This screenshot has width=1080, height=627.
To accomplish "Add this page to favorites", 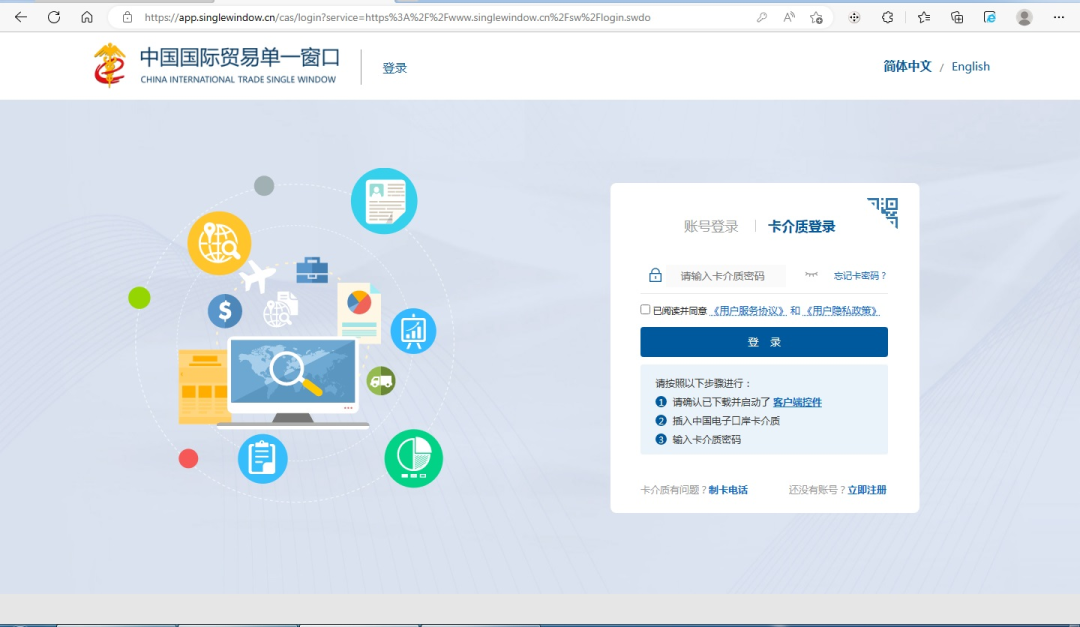I will (x=816, y=17).
